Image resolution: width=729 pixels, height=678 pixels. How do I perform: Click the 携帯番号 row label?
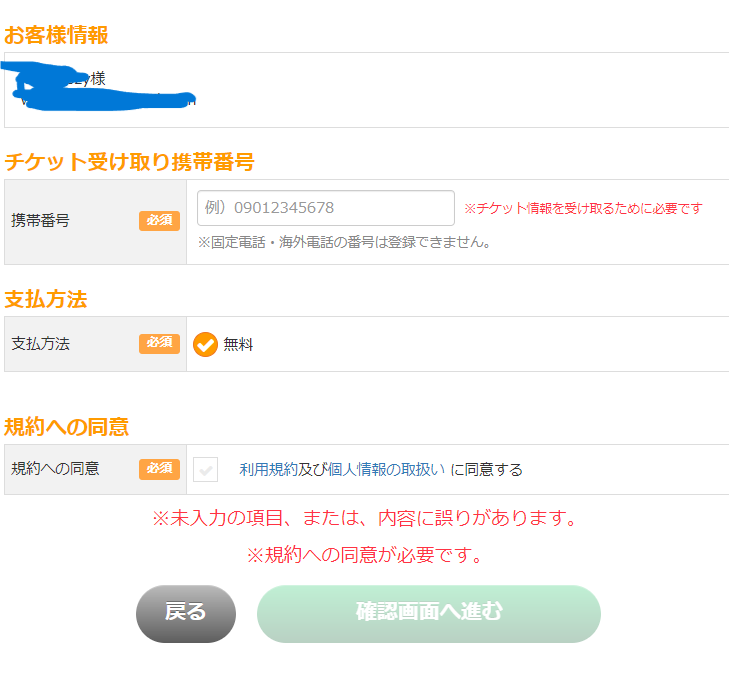point(40,221)
